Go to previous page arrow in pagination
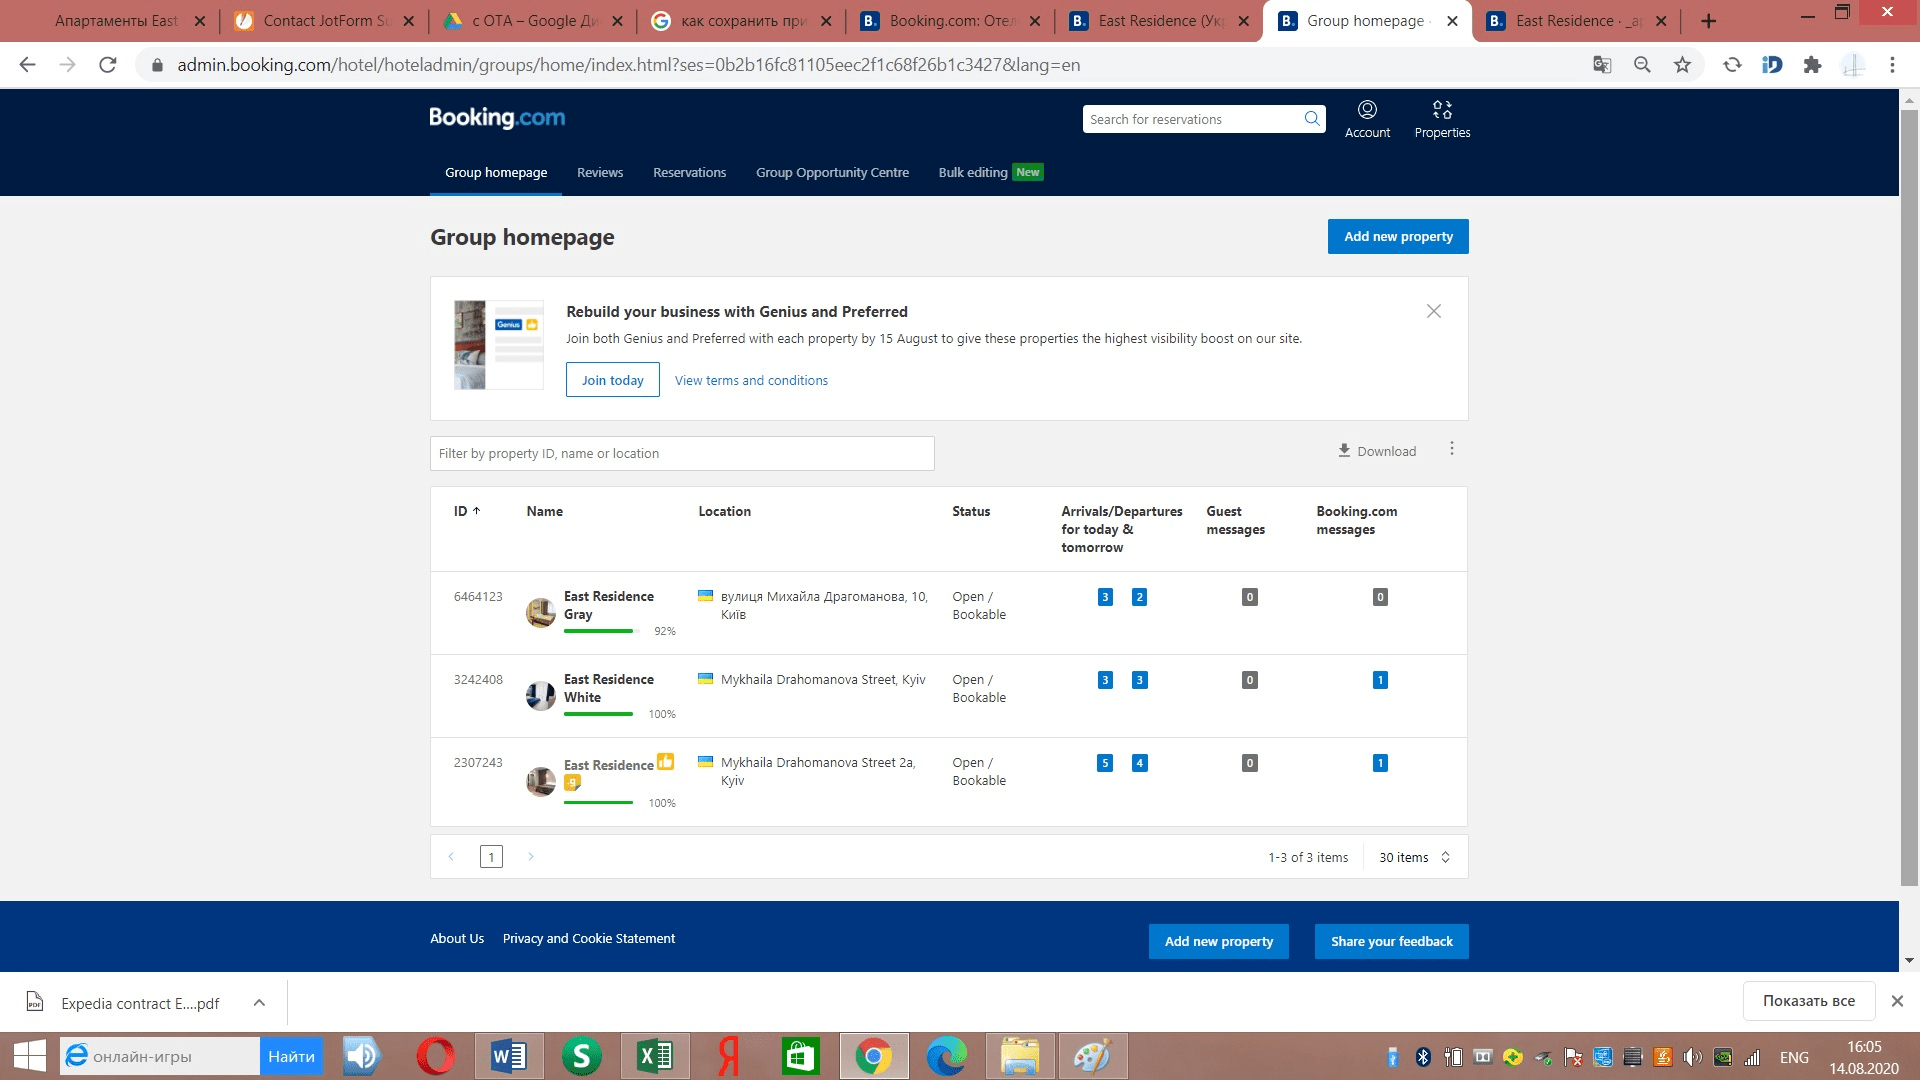1920x1080 pixels. coord(451,857)
